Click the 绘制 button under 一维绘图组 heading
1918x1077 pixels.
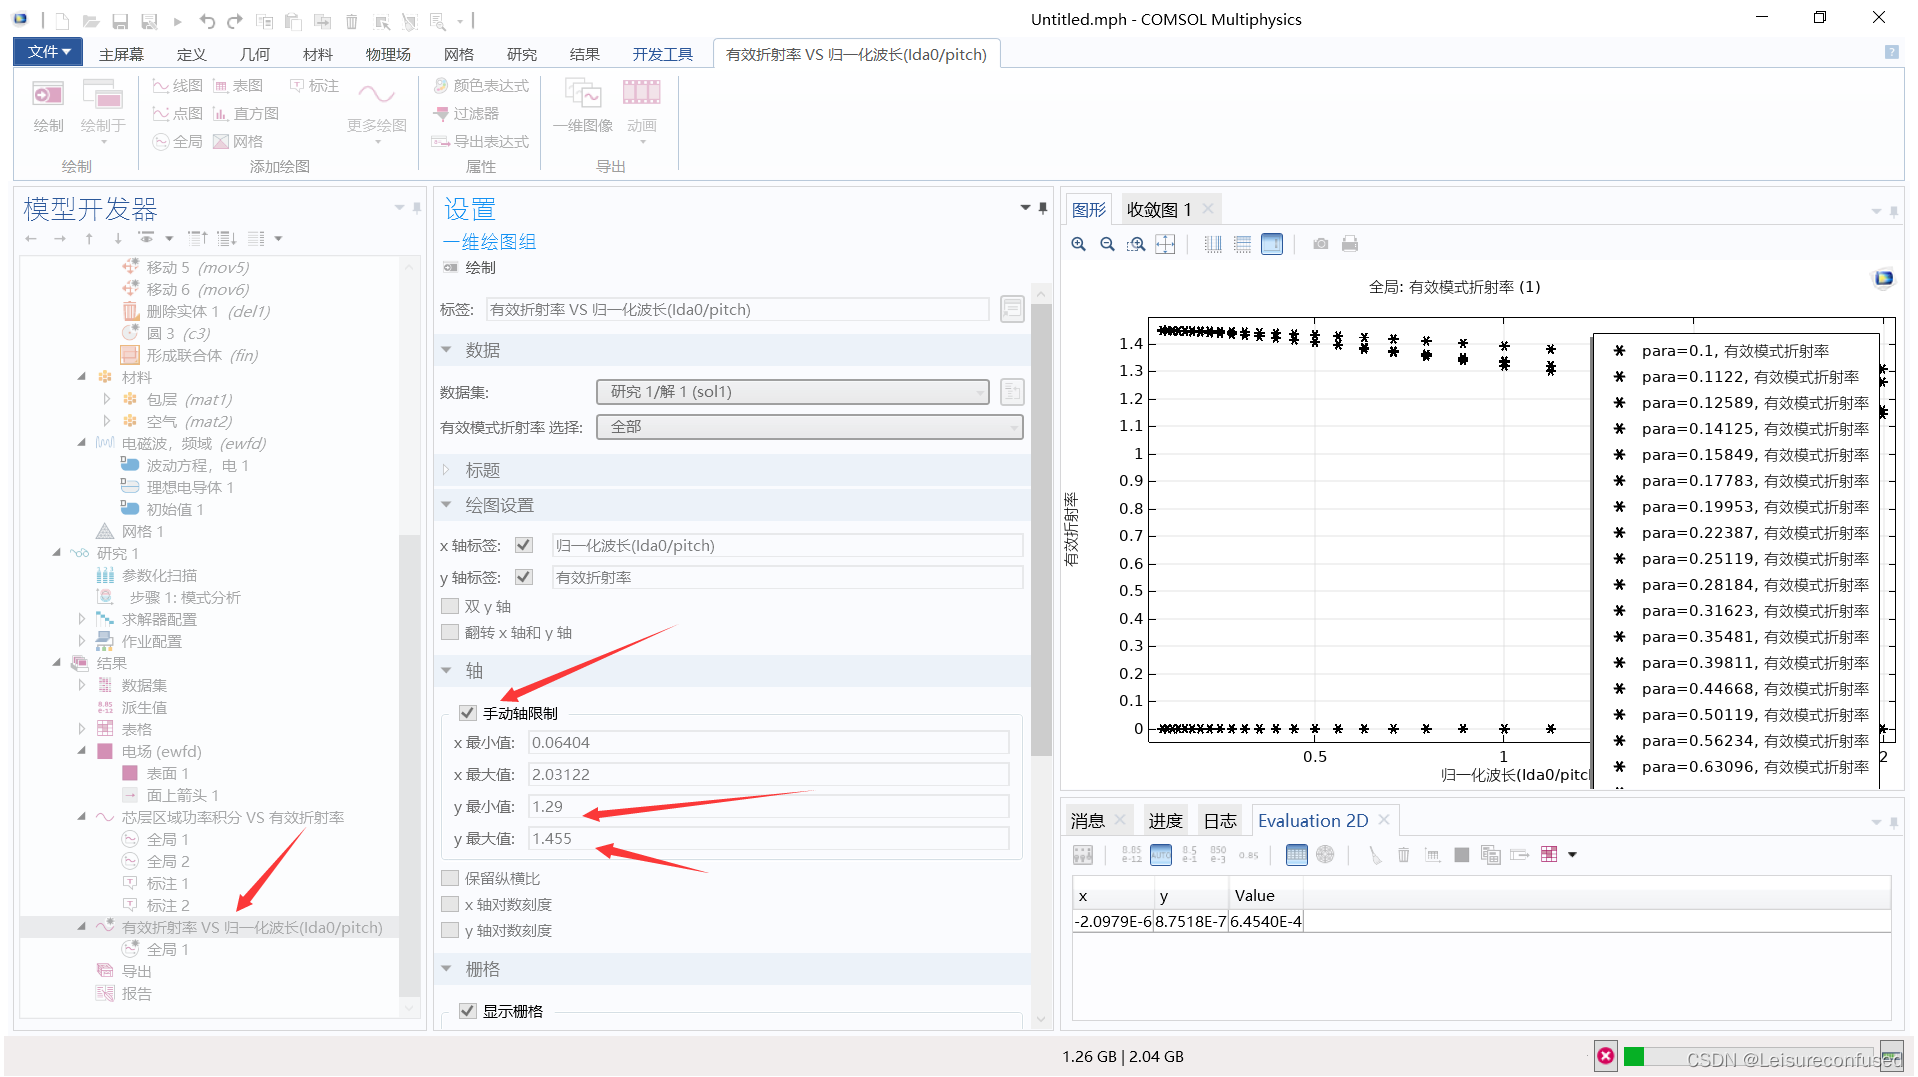(470, 268)
